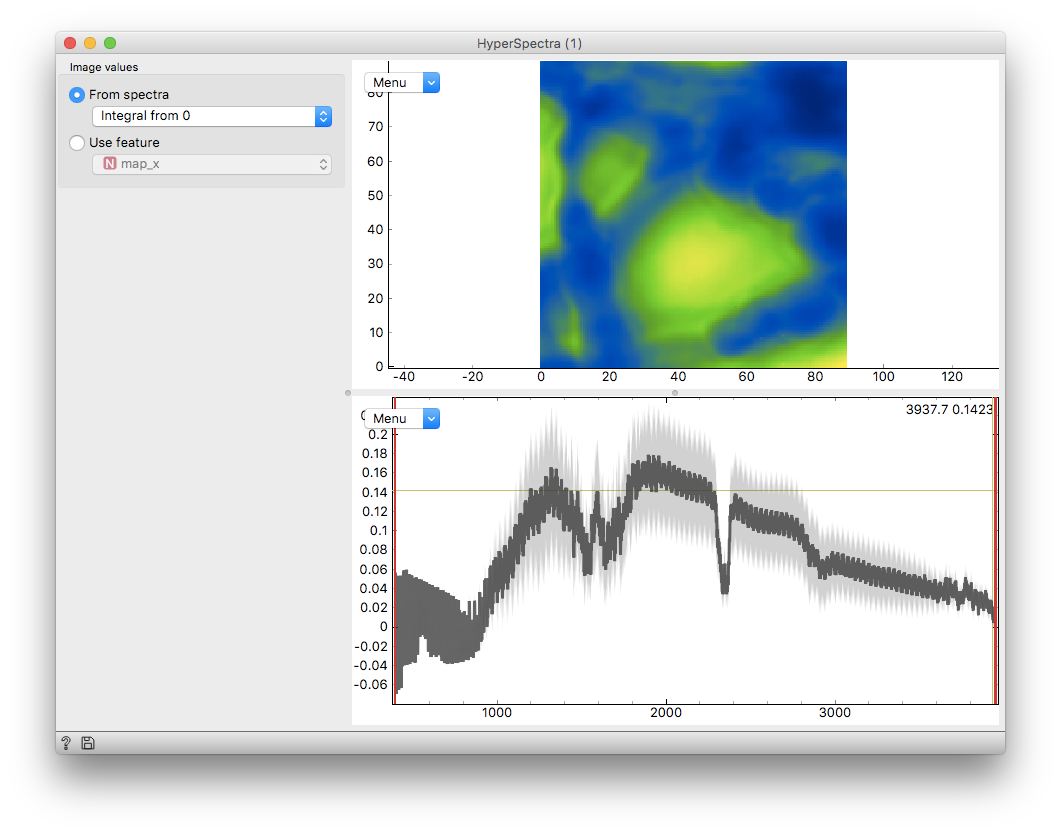
Task: Select the From spectra option
Action: click(76, 94)
